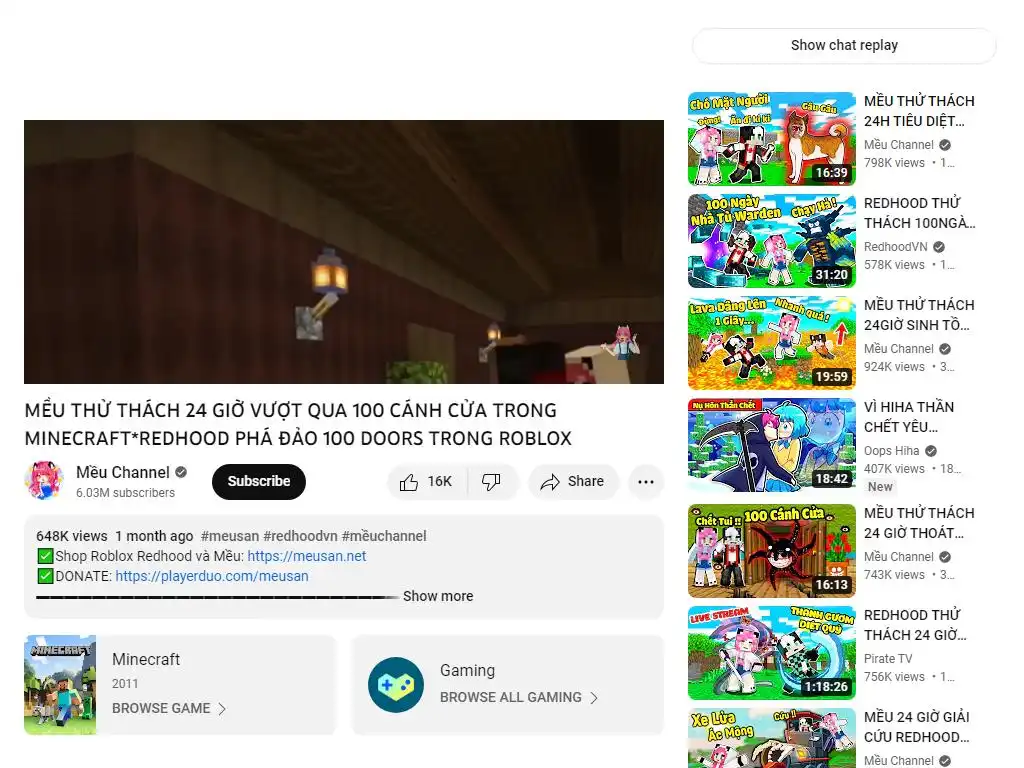
Task: Open the 1:18:26 live stream thumbnail
Action: coord(772,652)
